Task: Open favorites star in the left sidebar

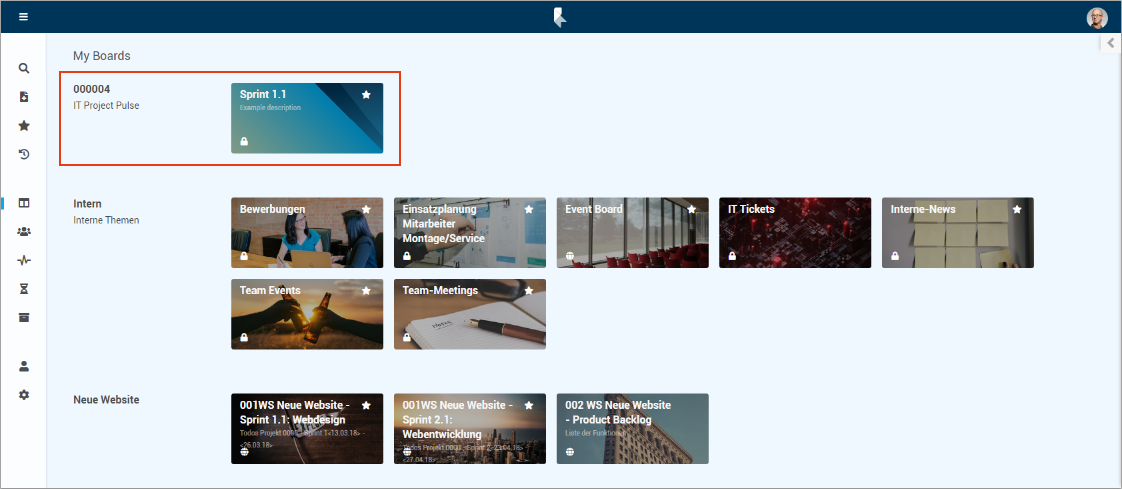Action: [24, 126]
